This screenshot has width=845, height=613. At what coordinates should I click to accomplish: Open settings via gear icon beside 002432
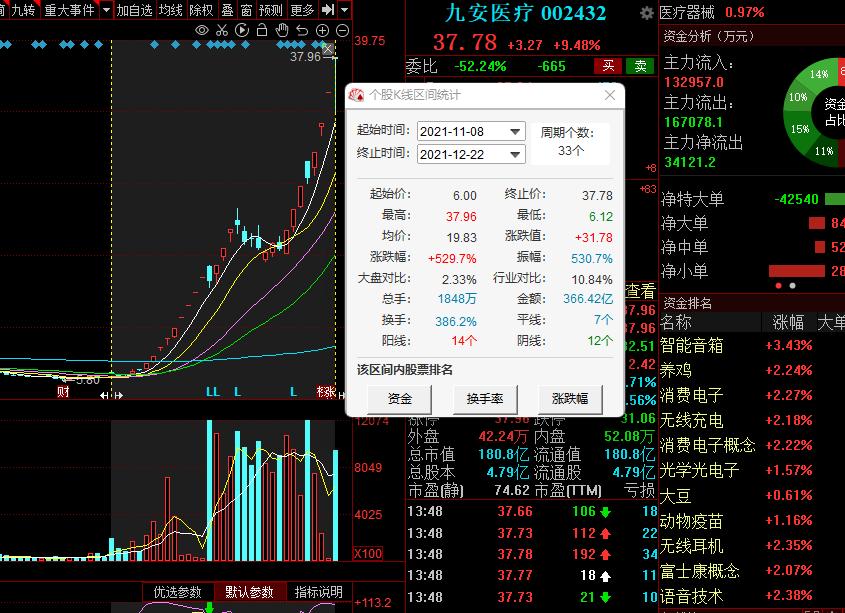pos(647,14)
